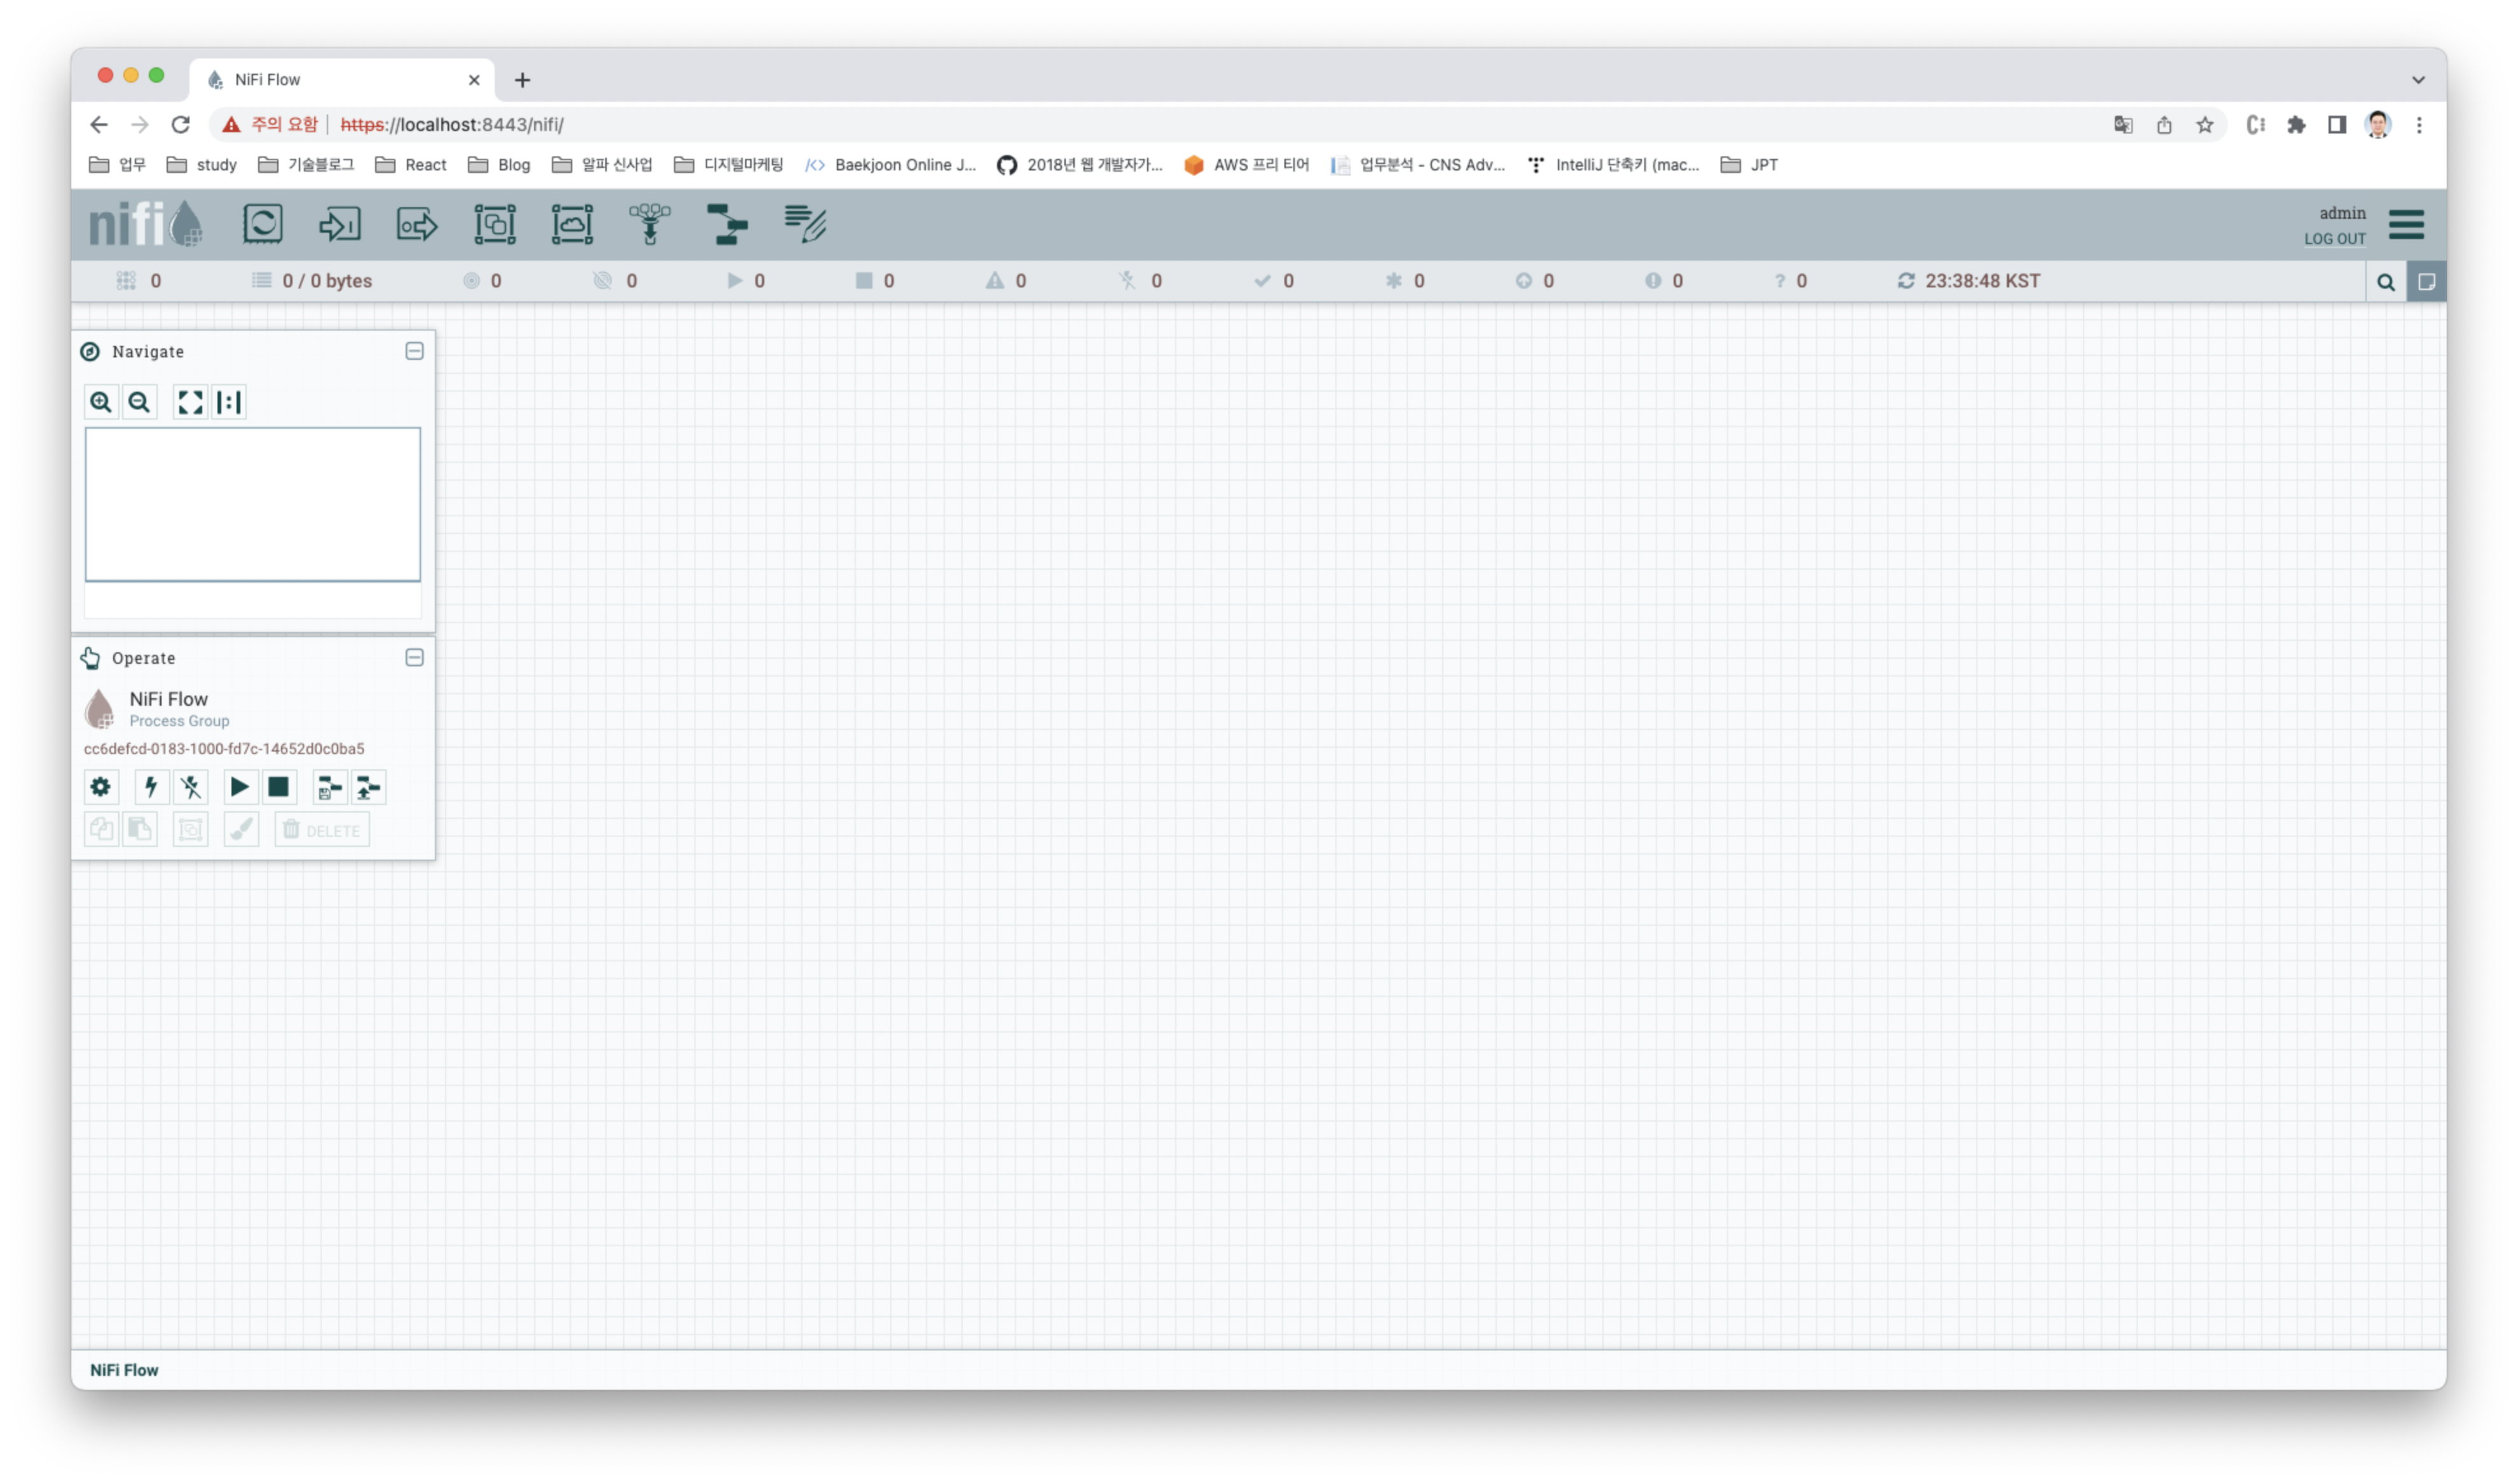
Task: Click the admin username label
Action: coord(2342,213)
